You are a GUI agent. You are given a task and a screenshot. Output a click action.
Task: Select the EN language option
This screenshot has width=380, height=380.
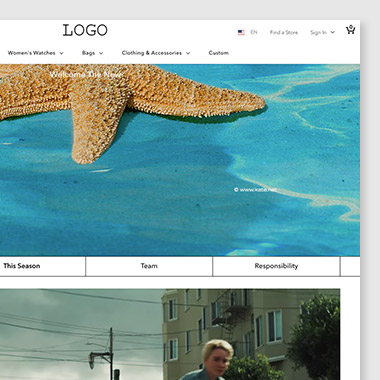click(254, 32)
